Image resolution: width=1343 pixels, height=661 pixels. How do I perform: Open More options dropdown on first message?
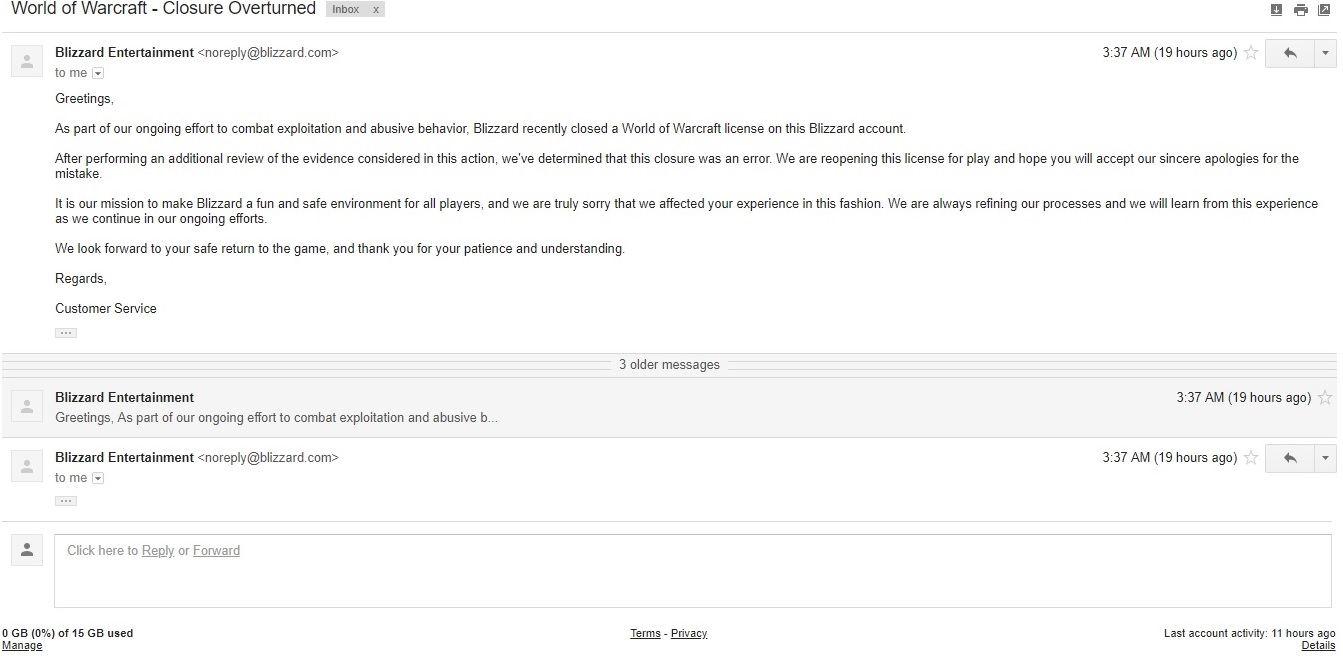pos(1325,53)
